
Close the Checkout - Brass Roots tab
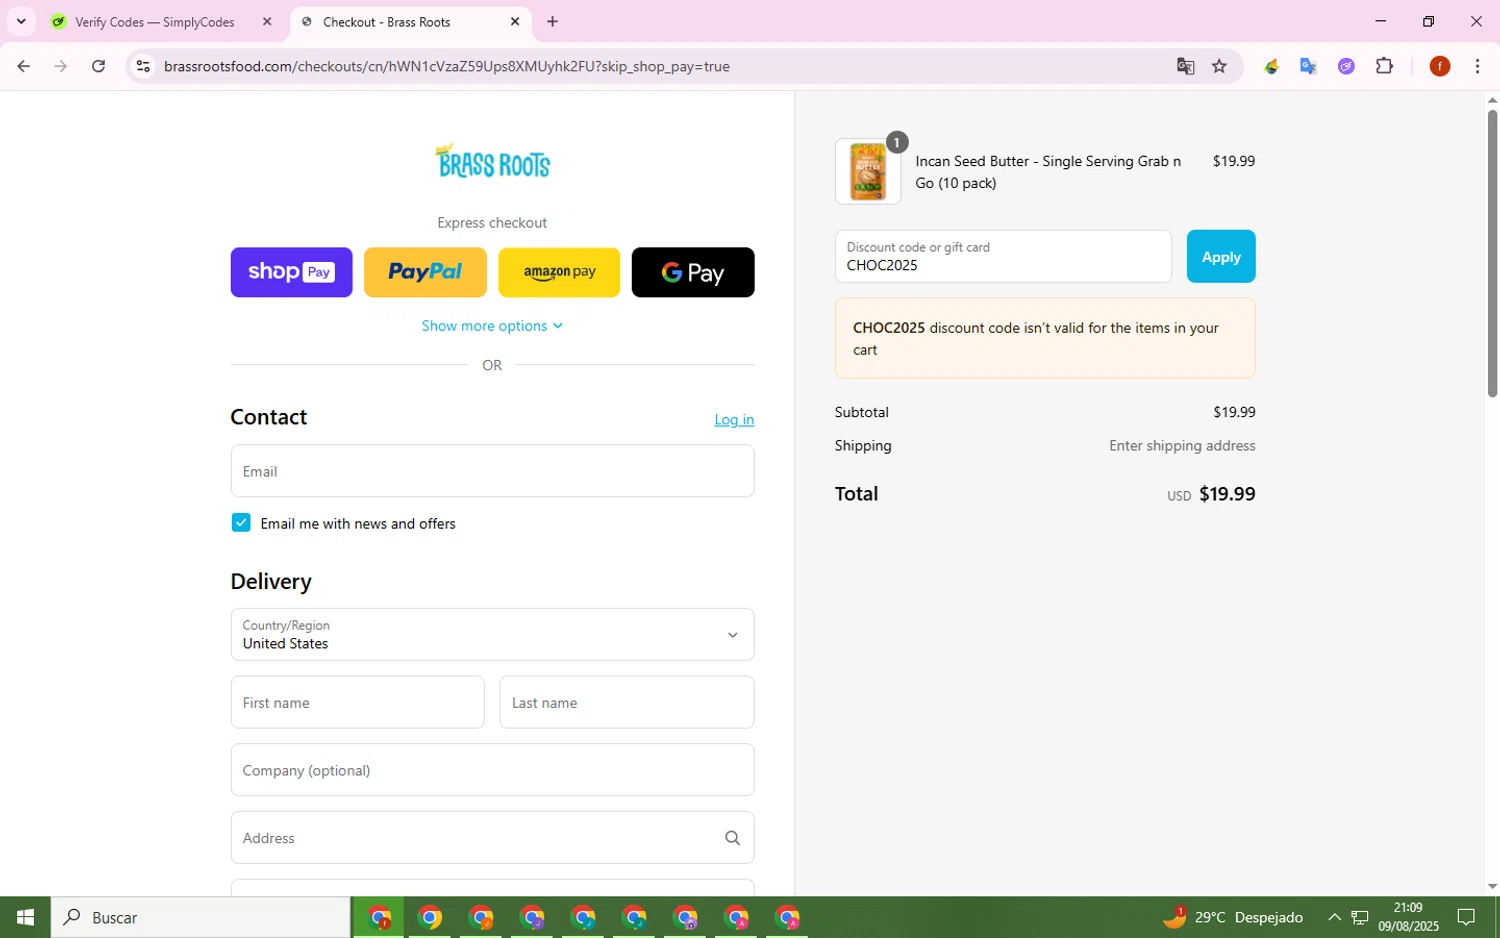pyautogui.click(x=515, y=21)
